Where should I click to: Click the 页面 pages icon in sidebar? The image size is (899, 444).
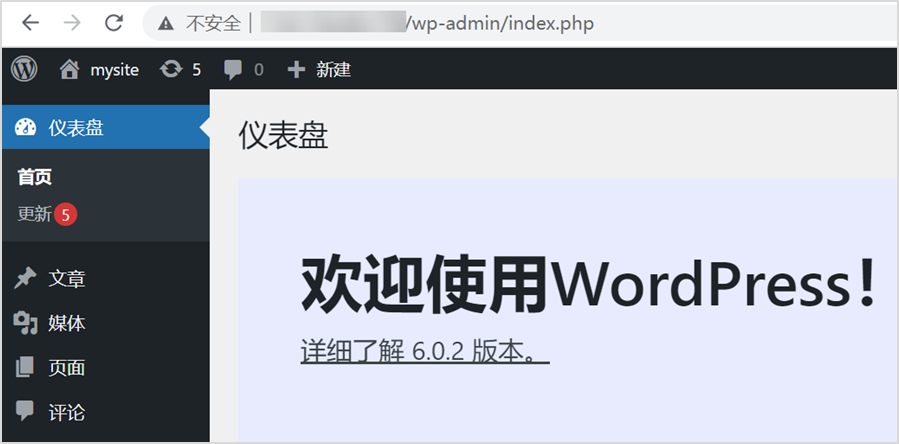click(25, 368)
